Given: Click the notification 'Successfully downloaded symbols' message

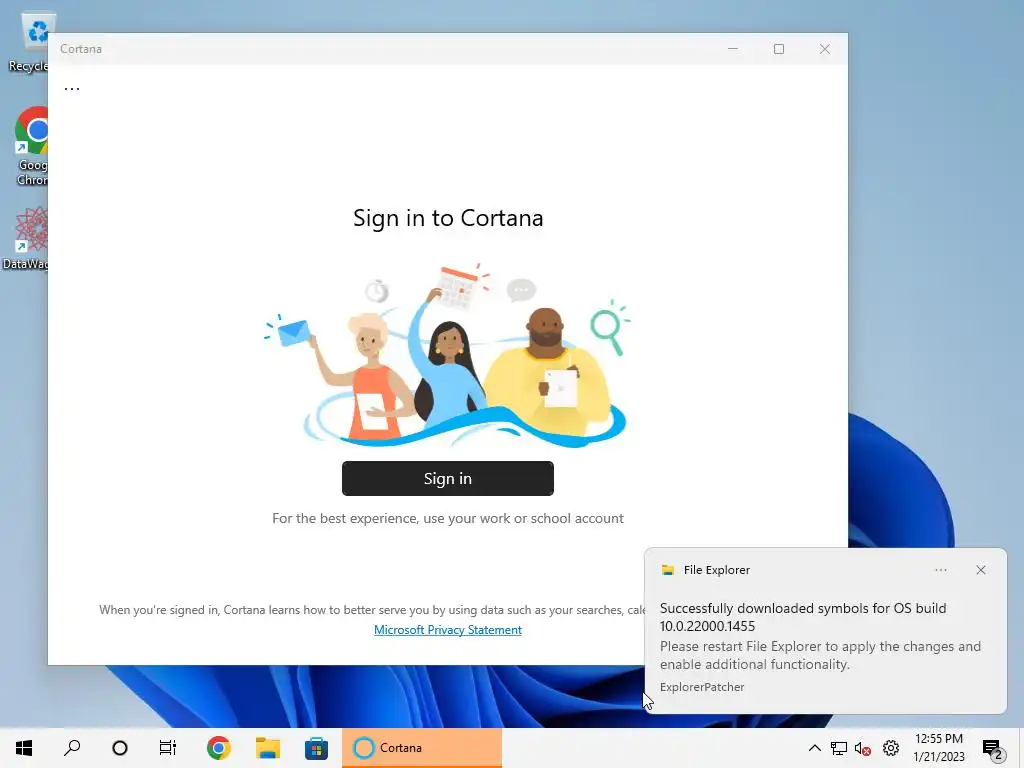Looking at the screenshot, I should click(x=803, y=616).
